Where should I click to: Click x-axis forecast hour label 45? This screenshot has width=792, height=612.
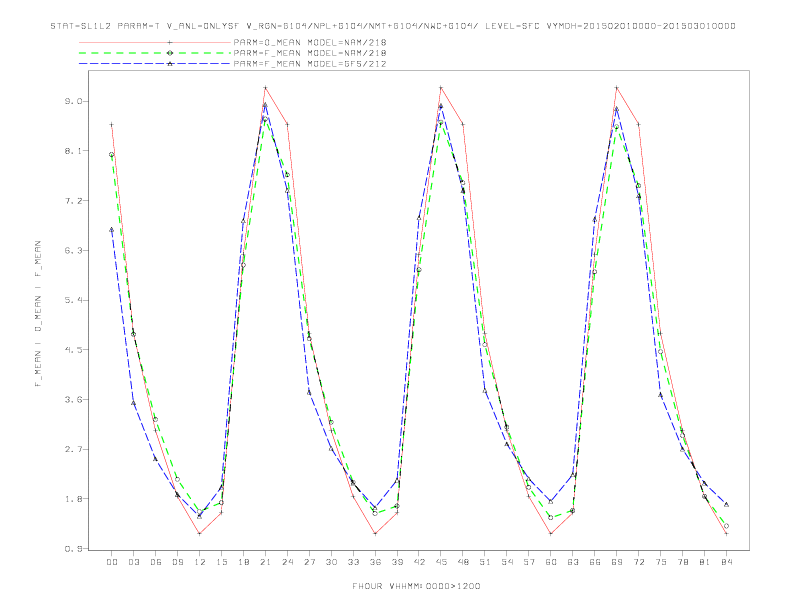click(x=441, y=562)
